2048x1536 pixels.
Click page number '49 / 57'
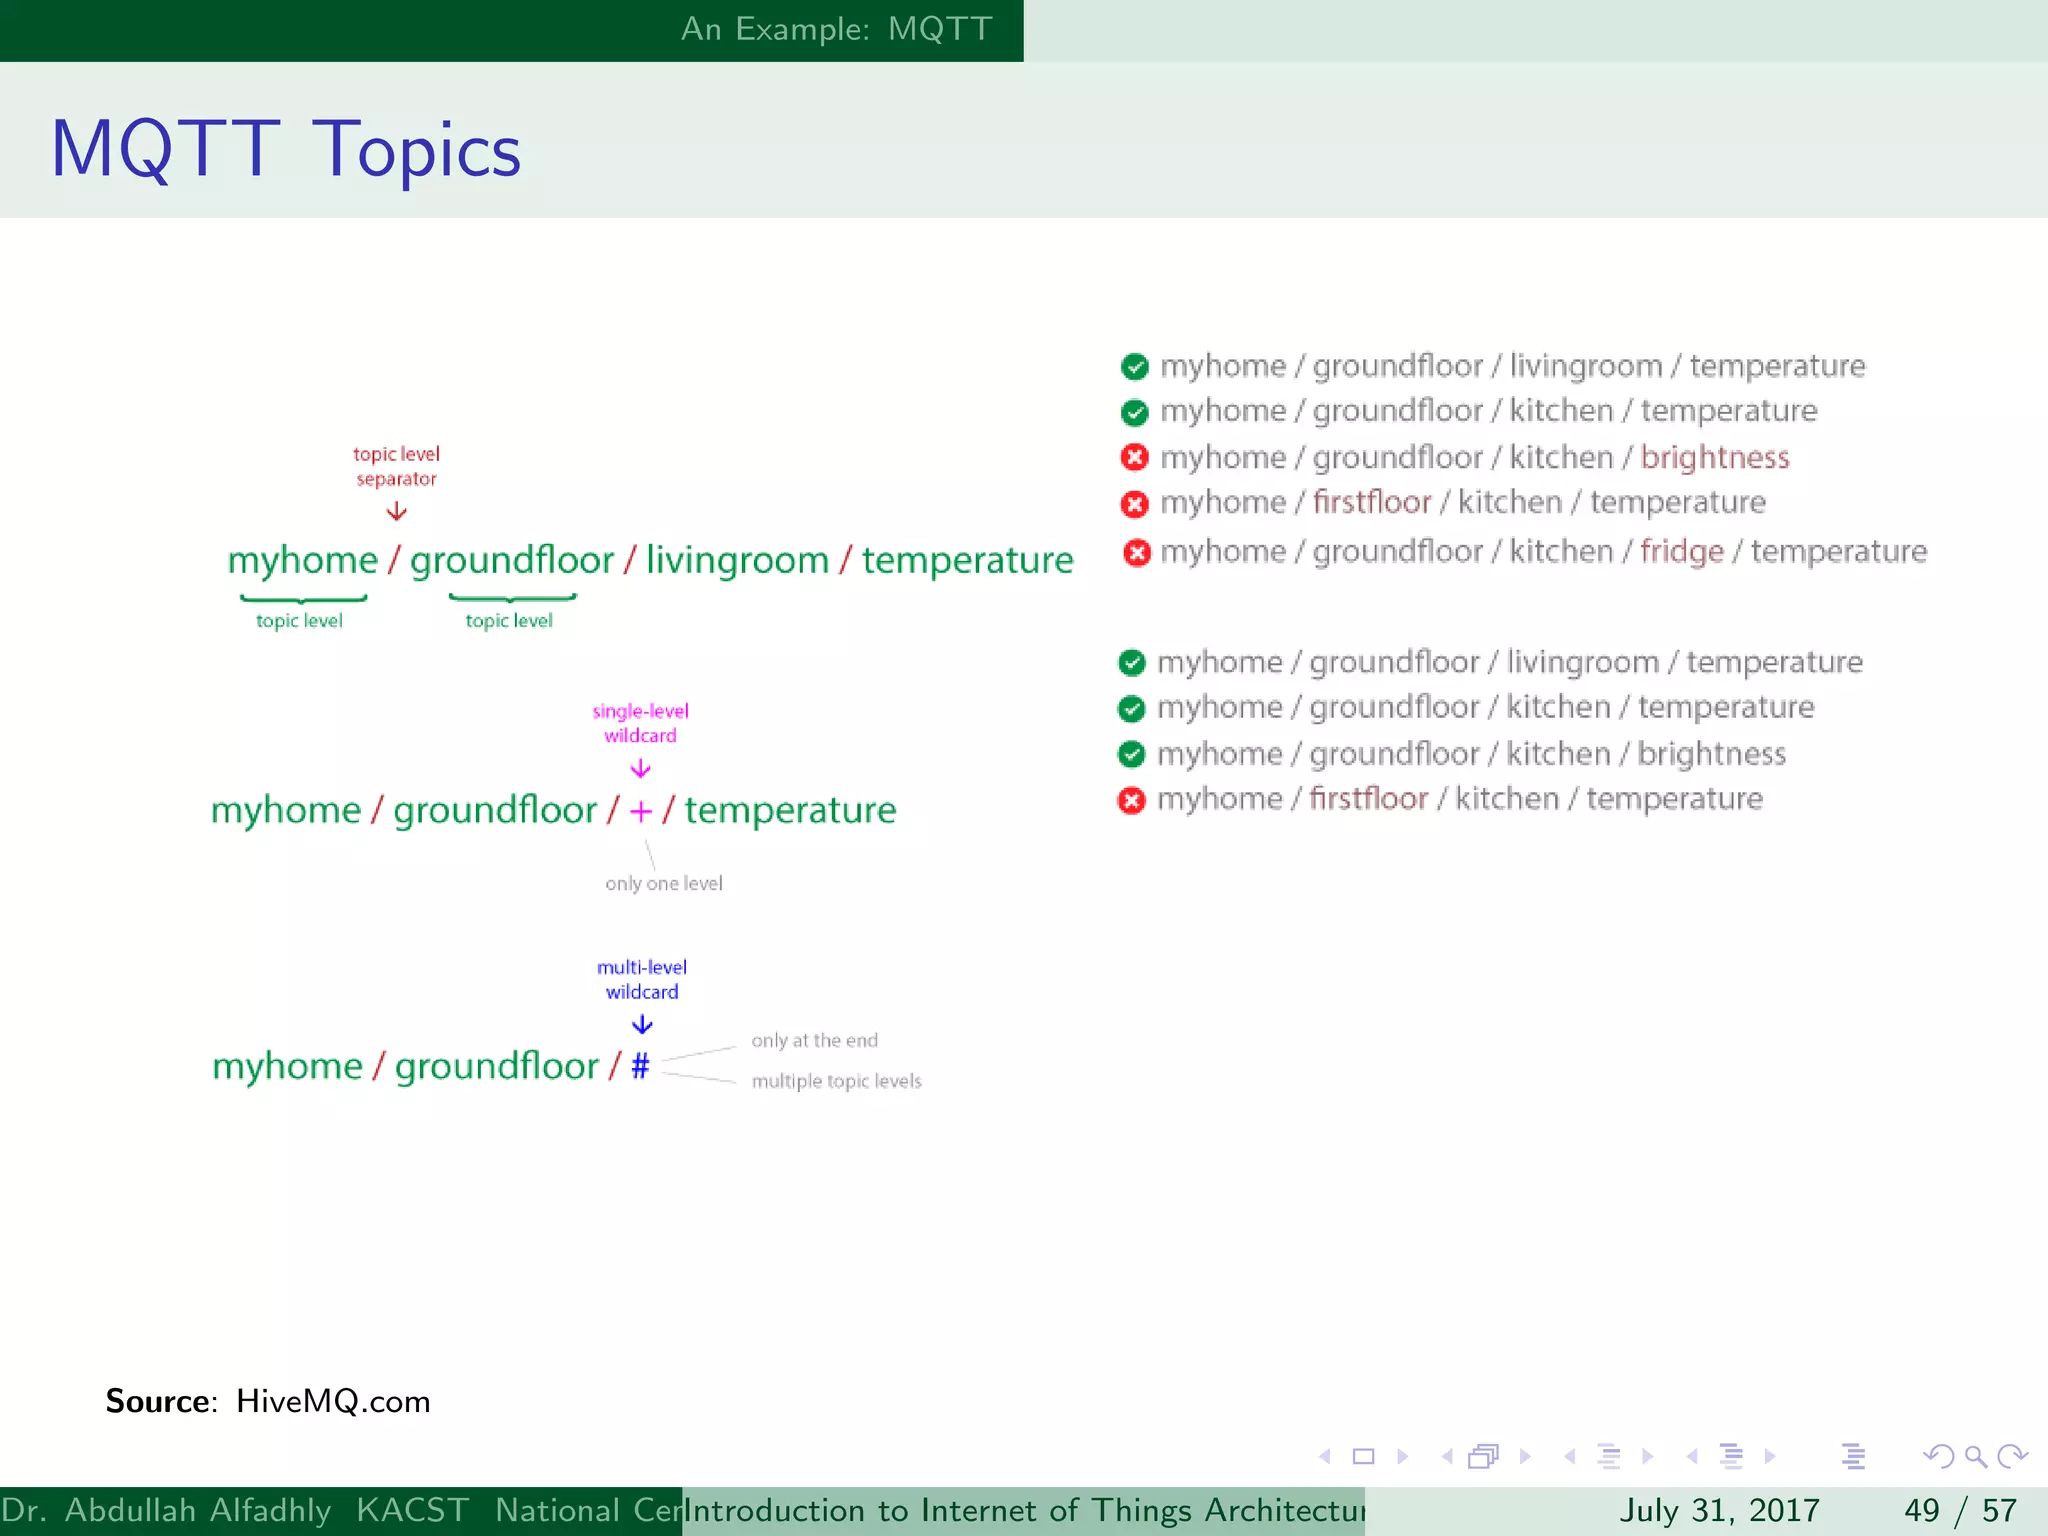click(x=1960, y=1510)
